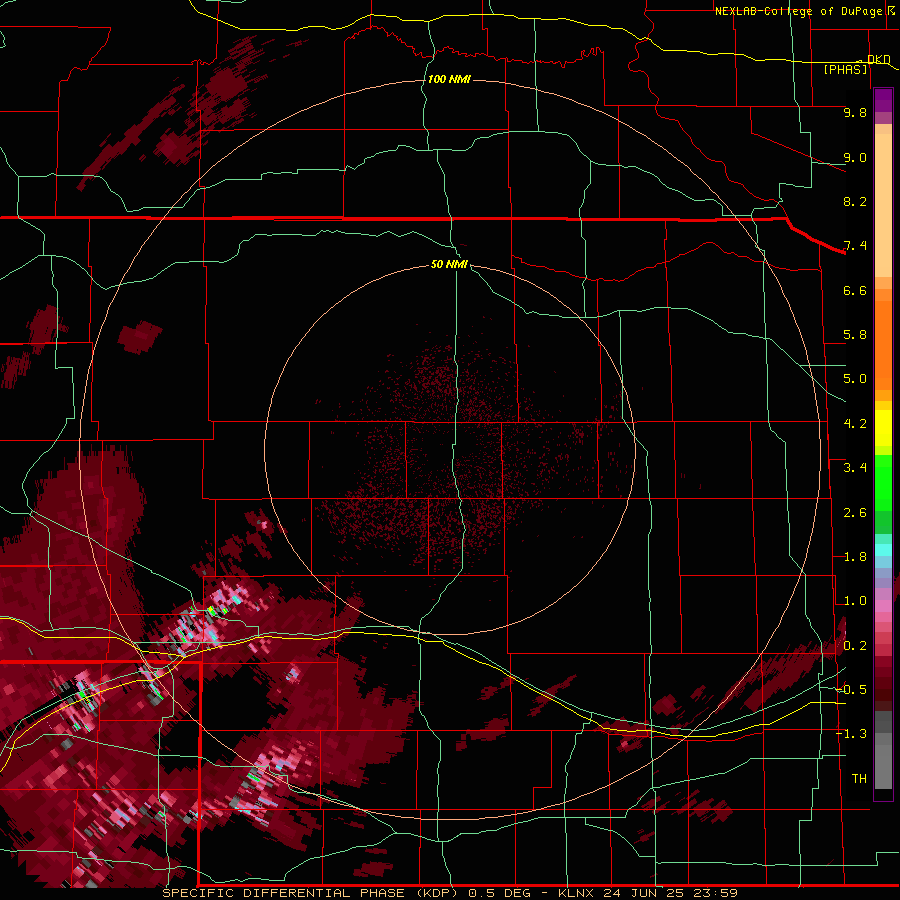Click the KLNX 24 JUN 25 23:59 timestamp
Image resolution: width=900 pixels, height=900 pixels.
(647, 893)
